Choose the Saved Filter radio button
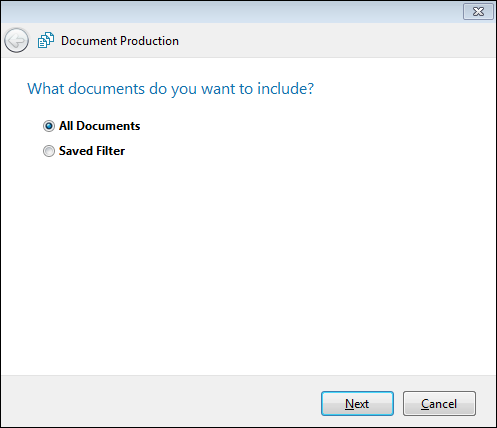Viewport: 497px width, 428px height. (49, 151)
